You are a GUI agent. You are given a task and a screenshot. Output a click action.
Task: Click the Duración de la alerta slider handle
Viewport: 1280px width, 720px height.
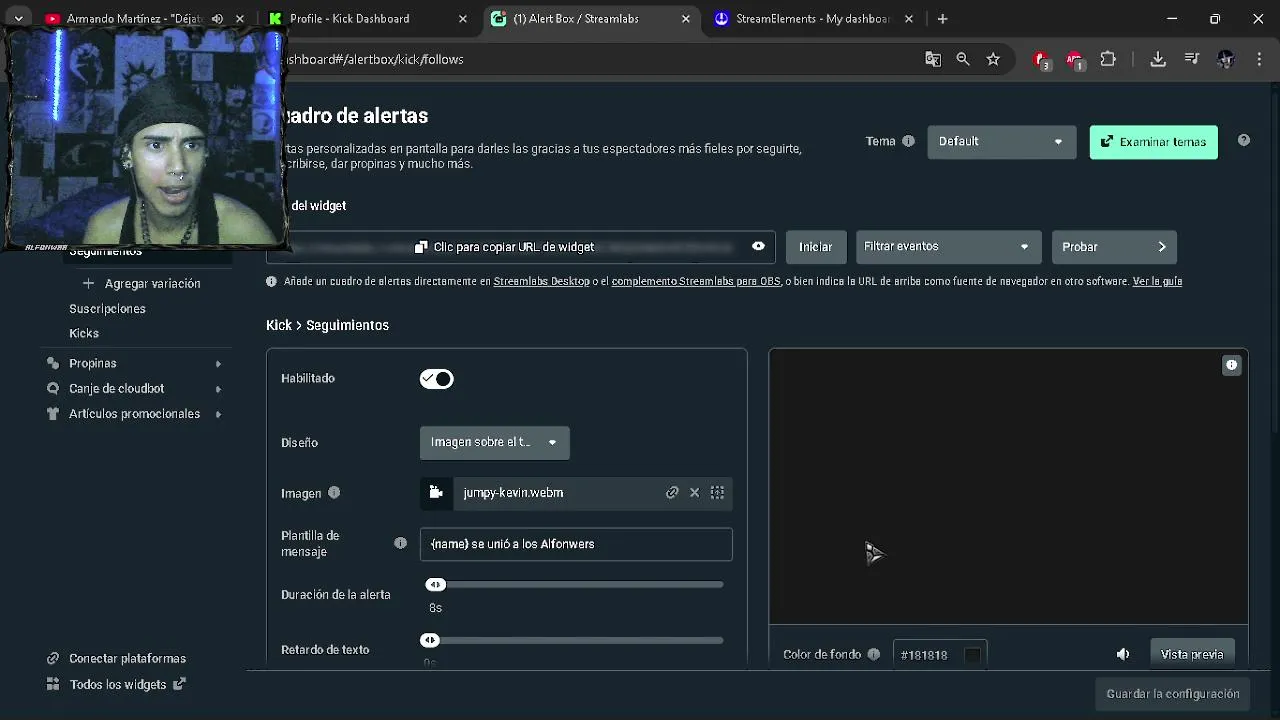(435, 584)
